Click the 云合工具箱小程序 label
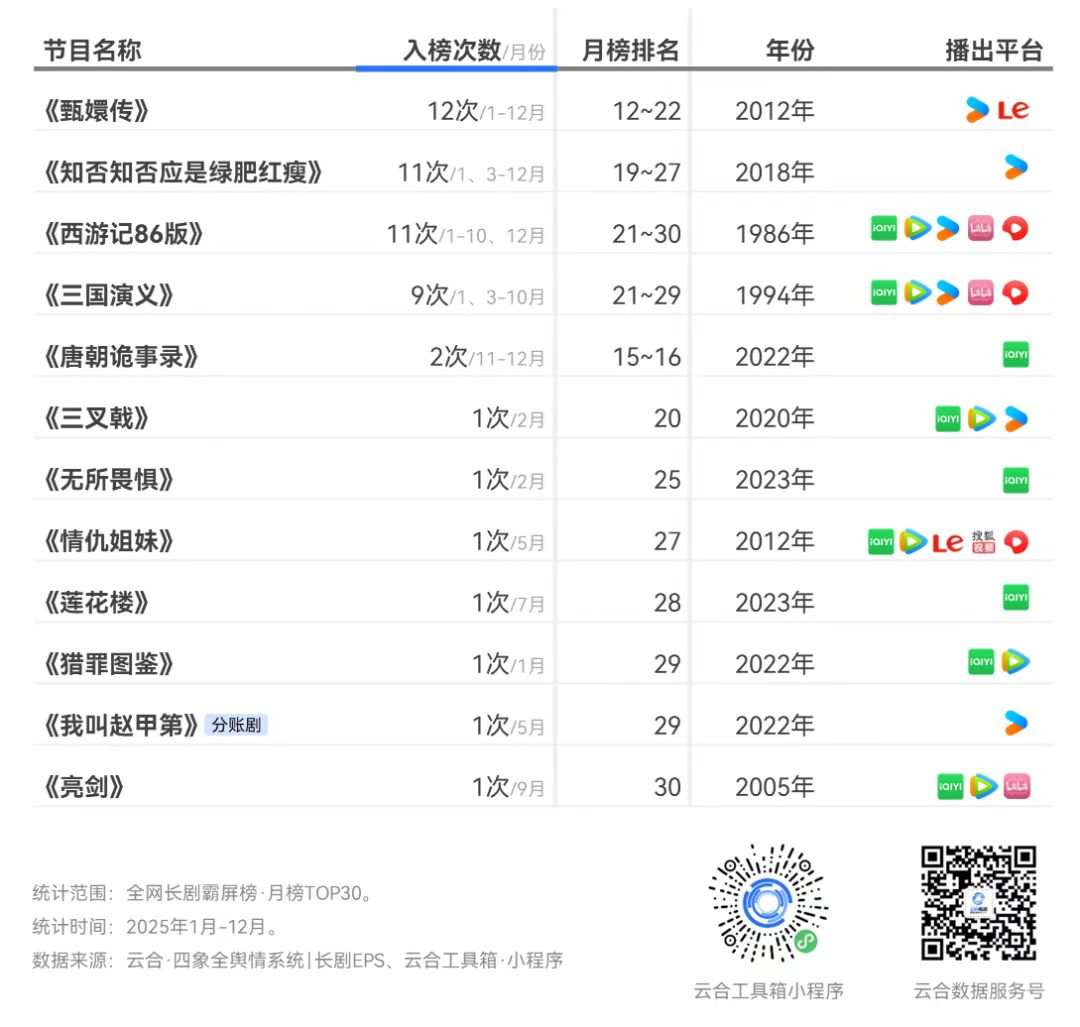 coord(770,991)
